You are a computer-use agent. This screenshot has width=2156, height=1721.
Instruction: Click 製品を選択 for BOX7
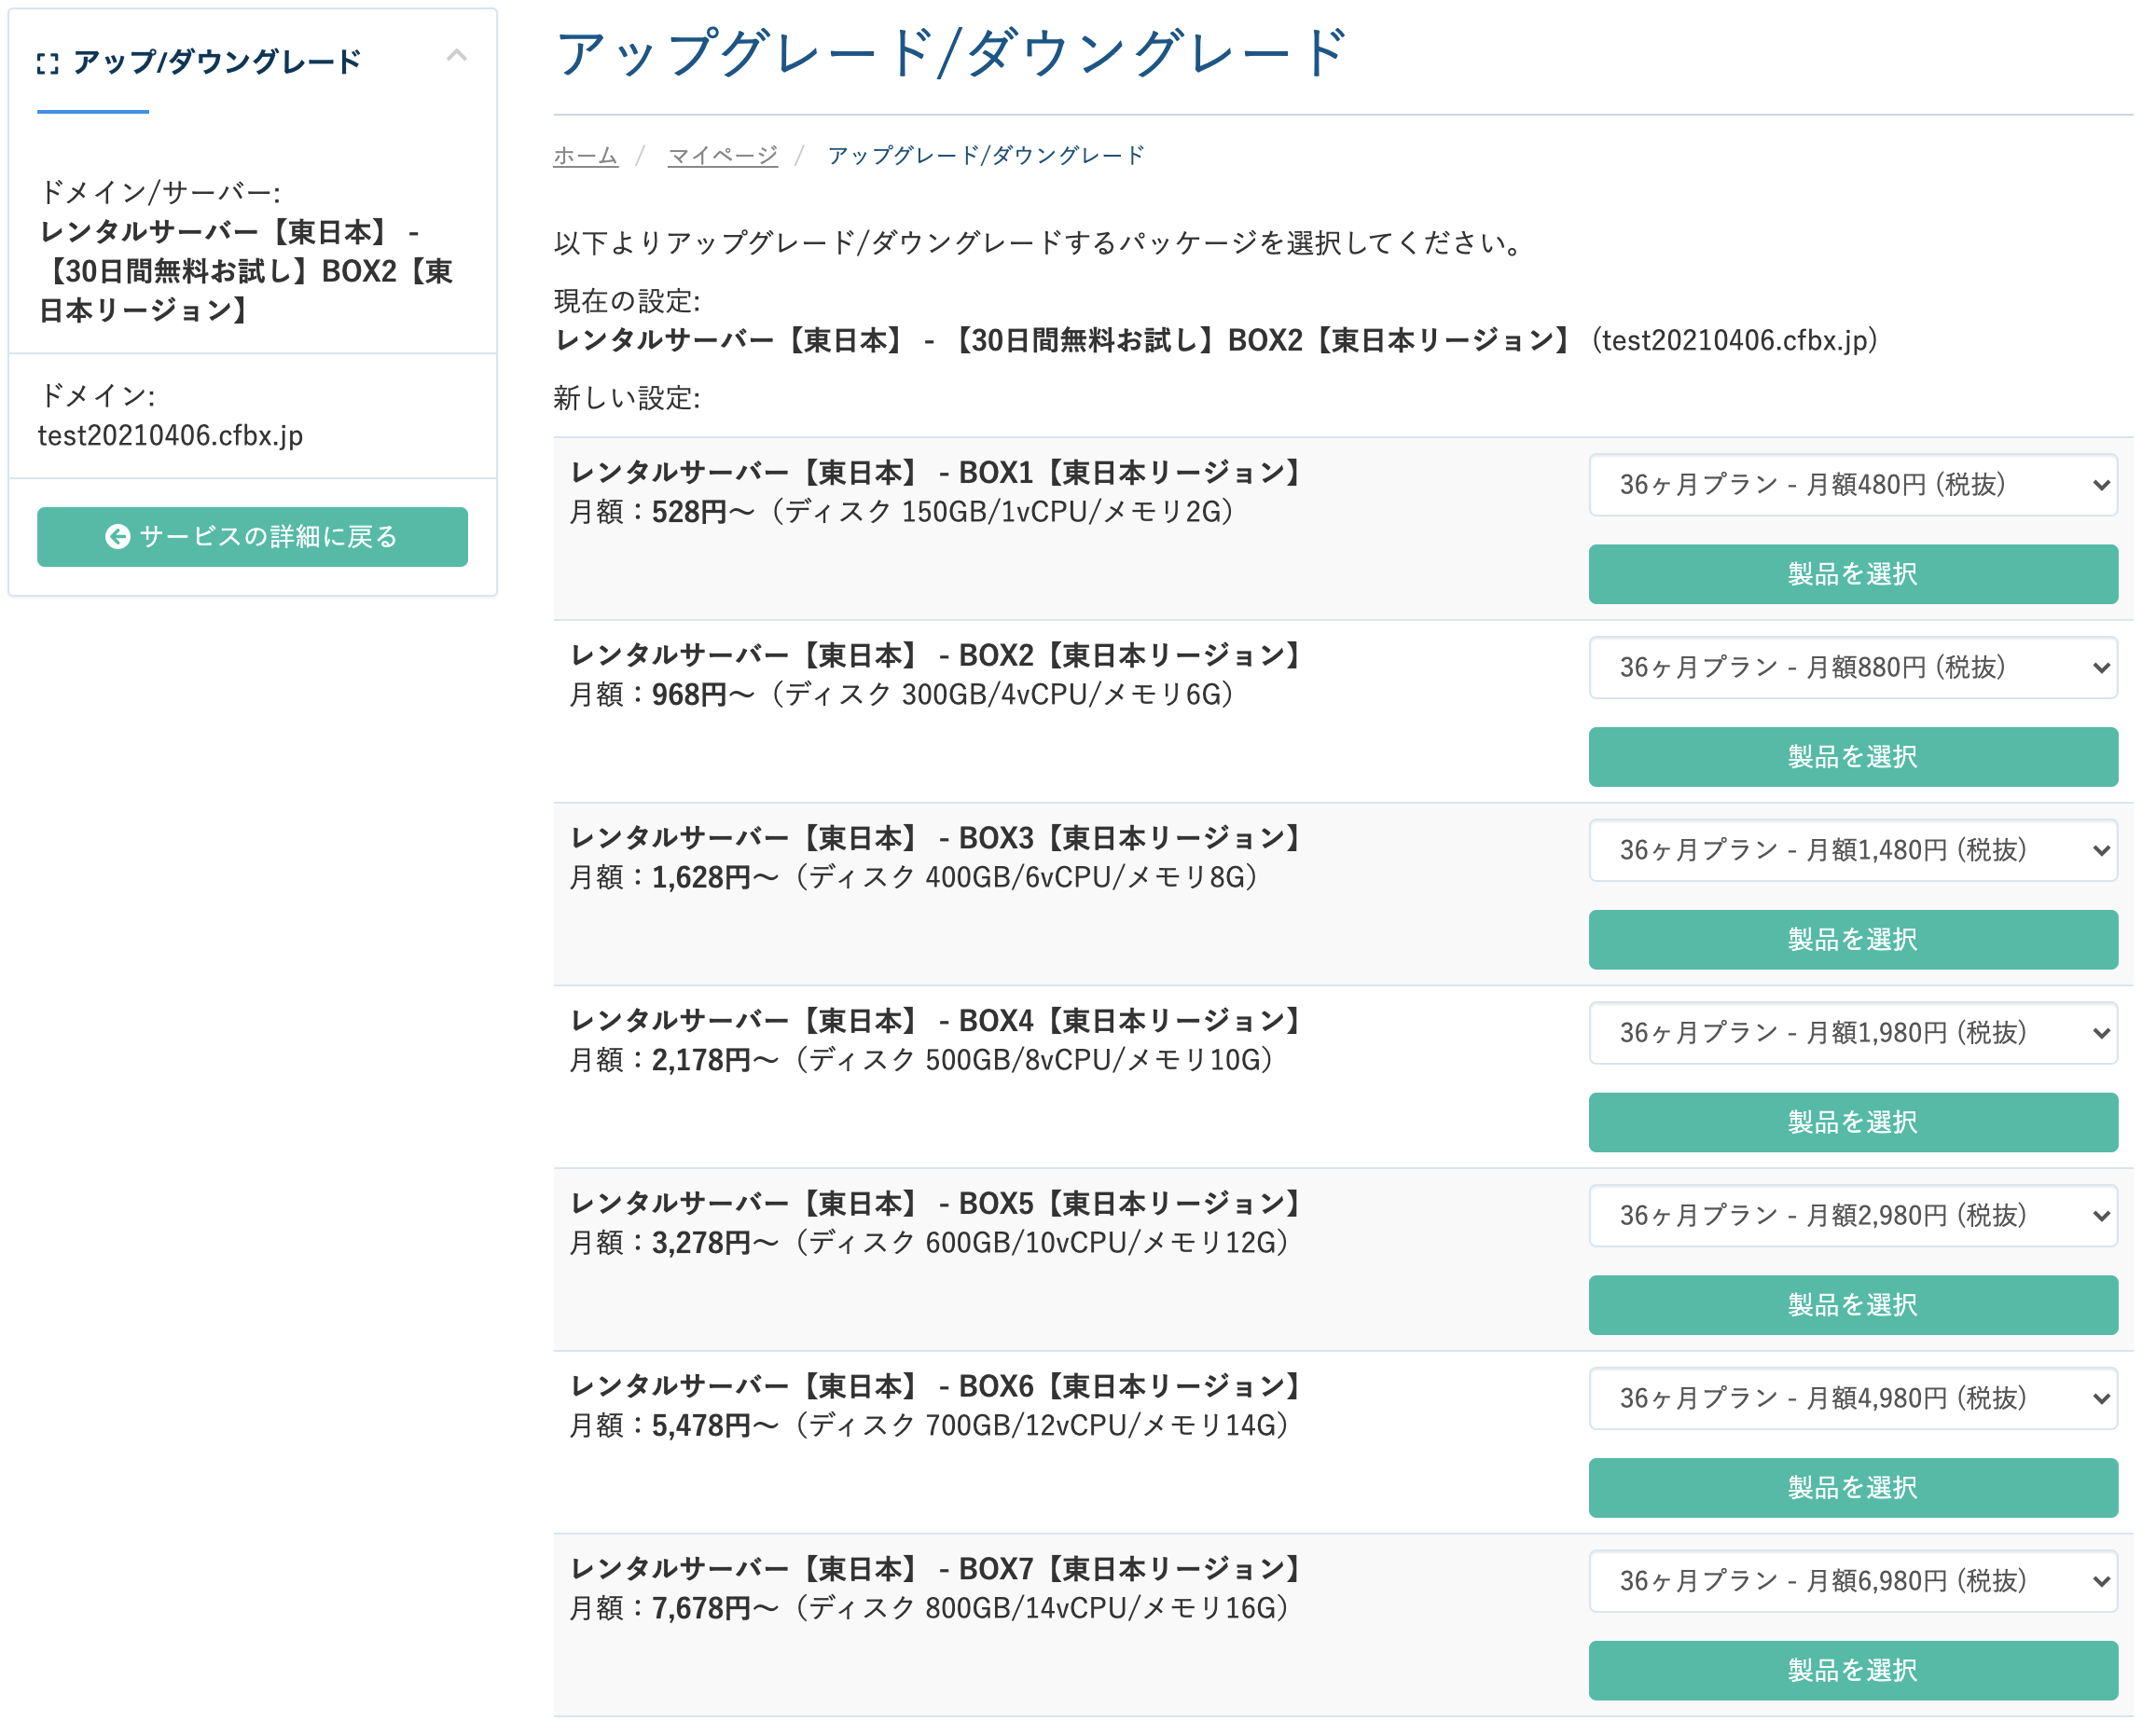pyautogui.click(x=1852, y=1672)
